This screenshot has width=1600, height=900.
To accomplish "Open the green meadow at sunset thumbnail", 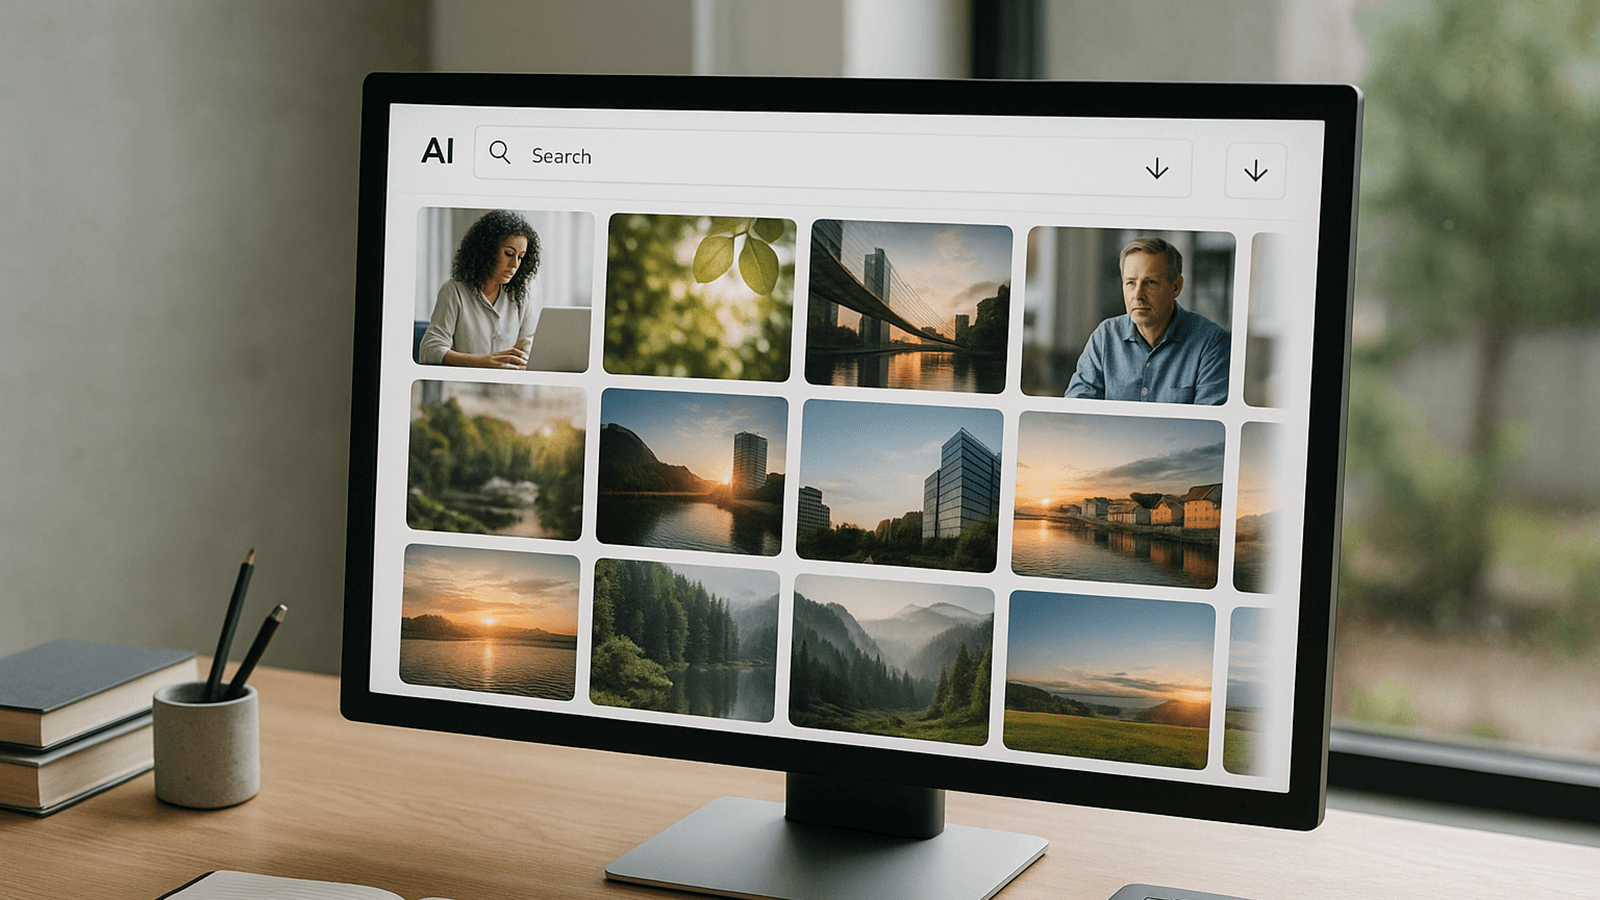I will pos(1109,680).
